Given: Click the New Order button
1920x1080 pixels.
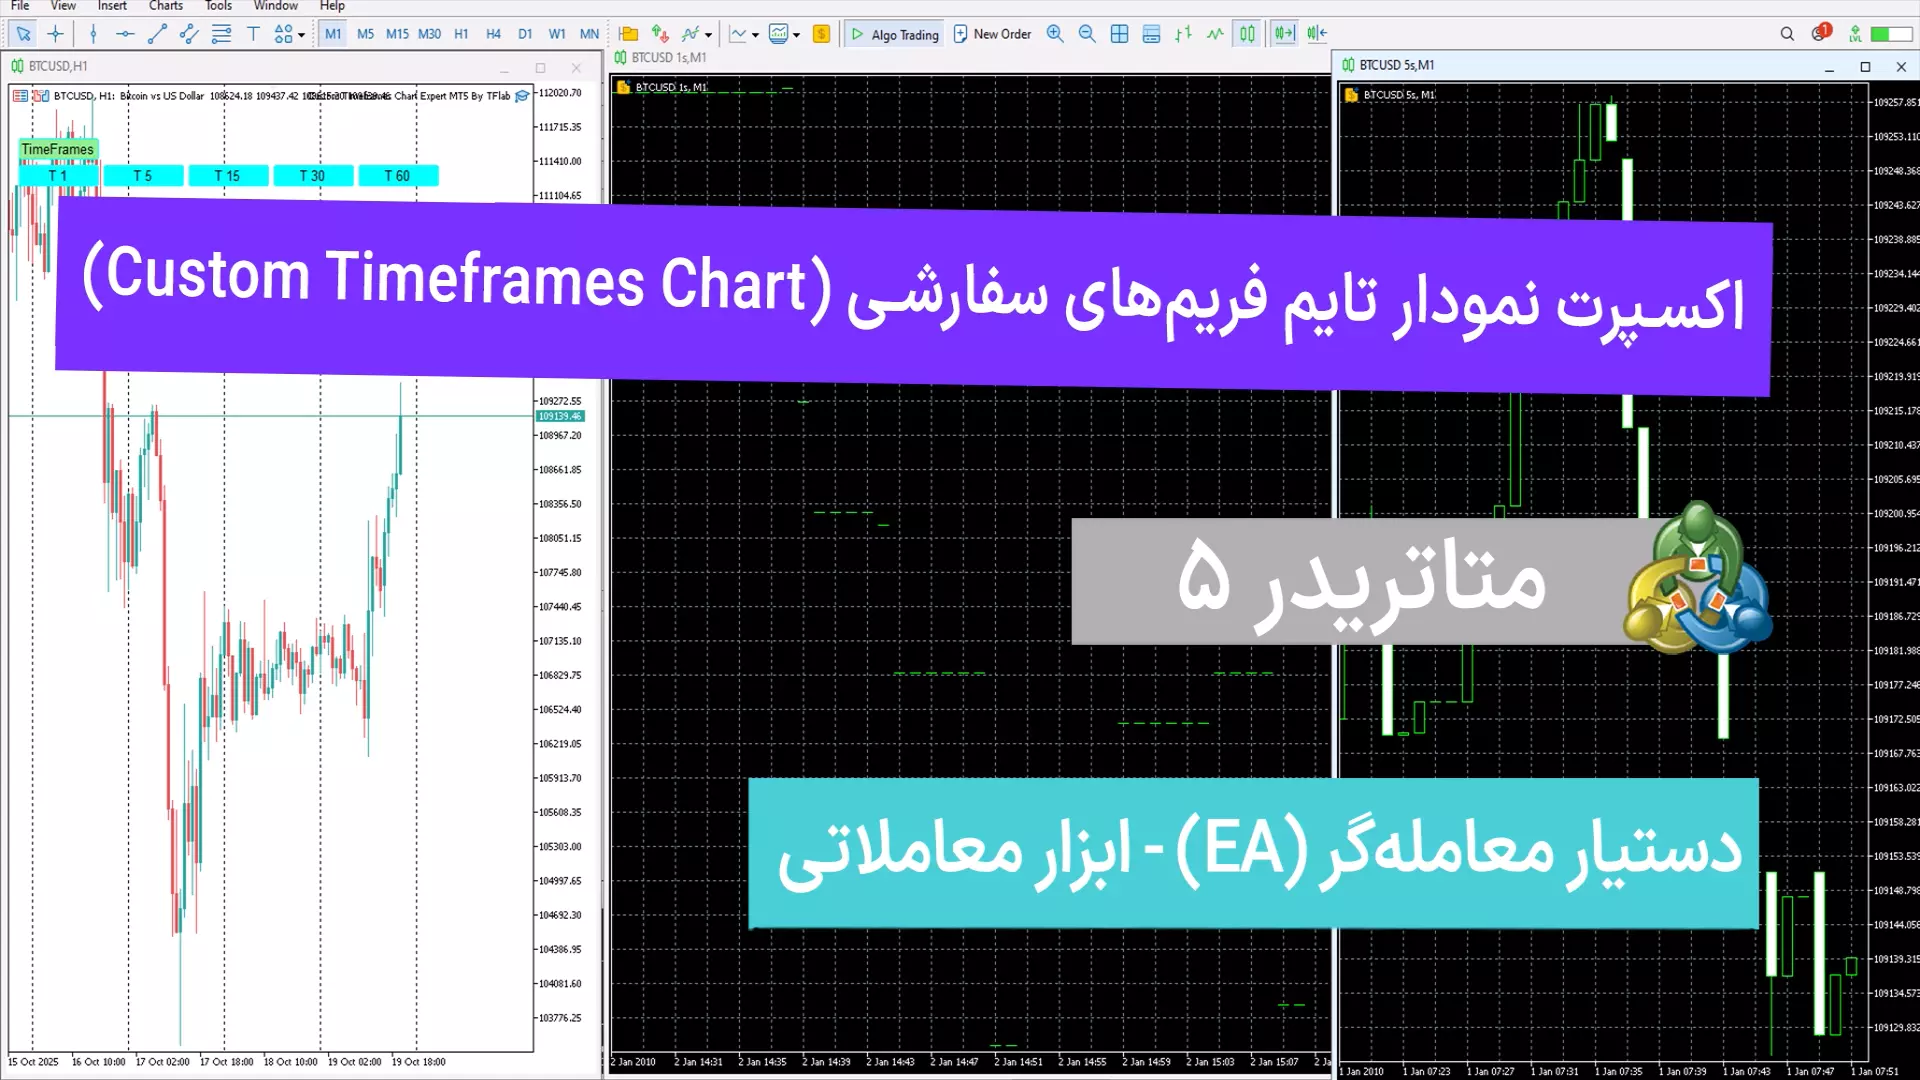Looking at the screenshot, I should pos(991,34).
